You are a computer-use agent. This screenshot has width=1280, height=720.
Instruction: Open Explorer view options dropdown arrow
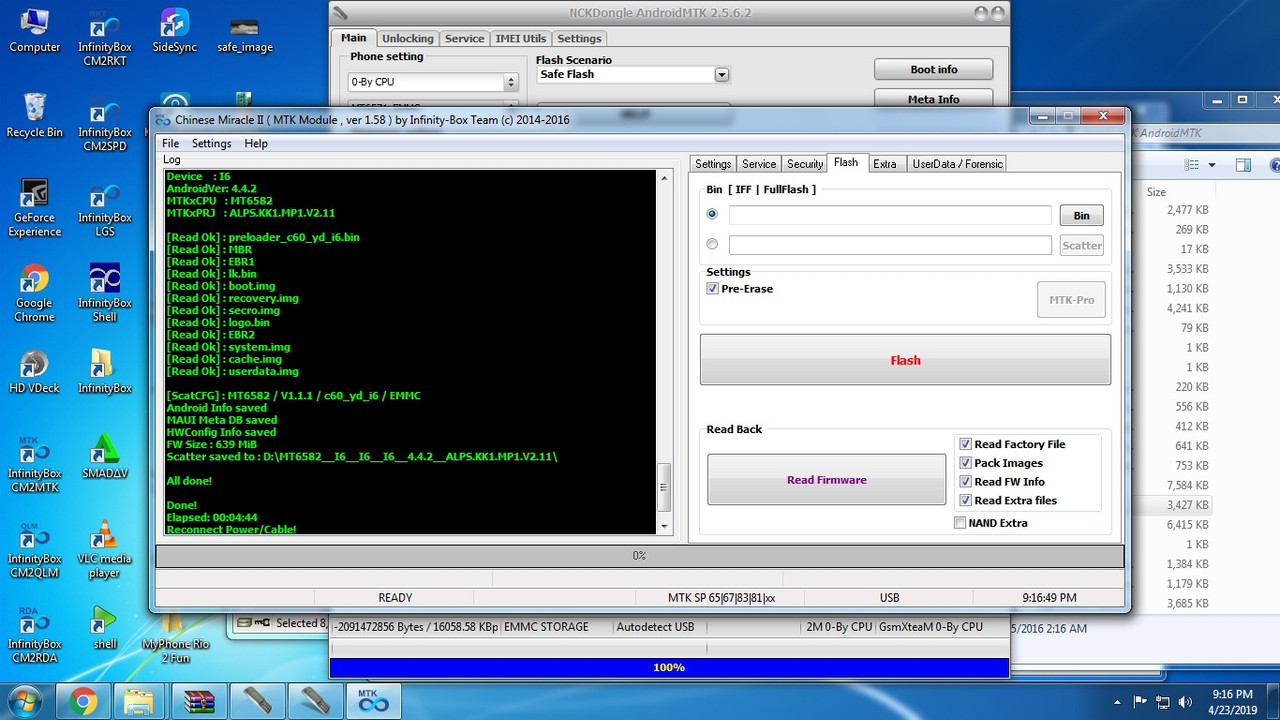pos(1212,165)
